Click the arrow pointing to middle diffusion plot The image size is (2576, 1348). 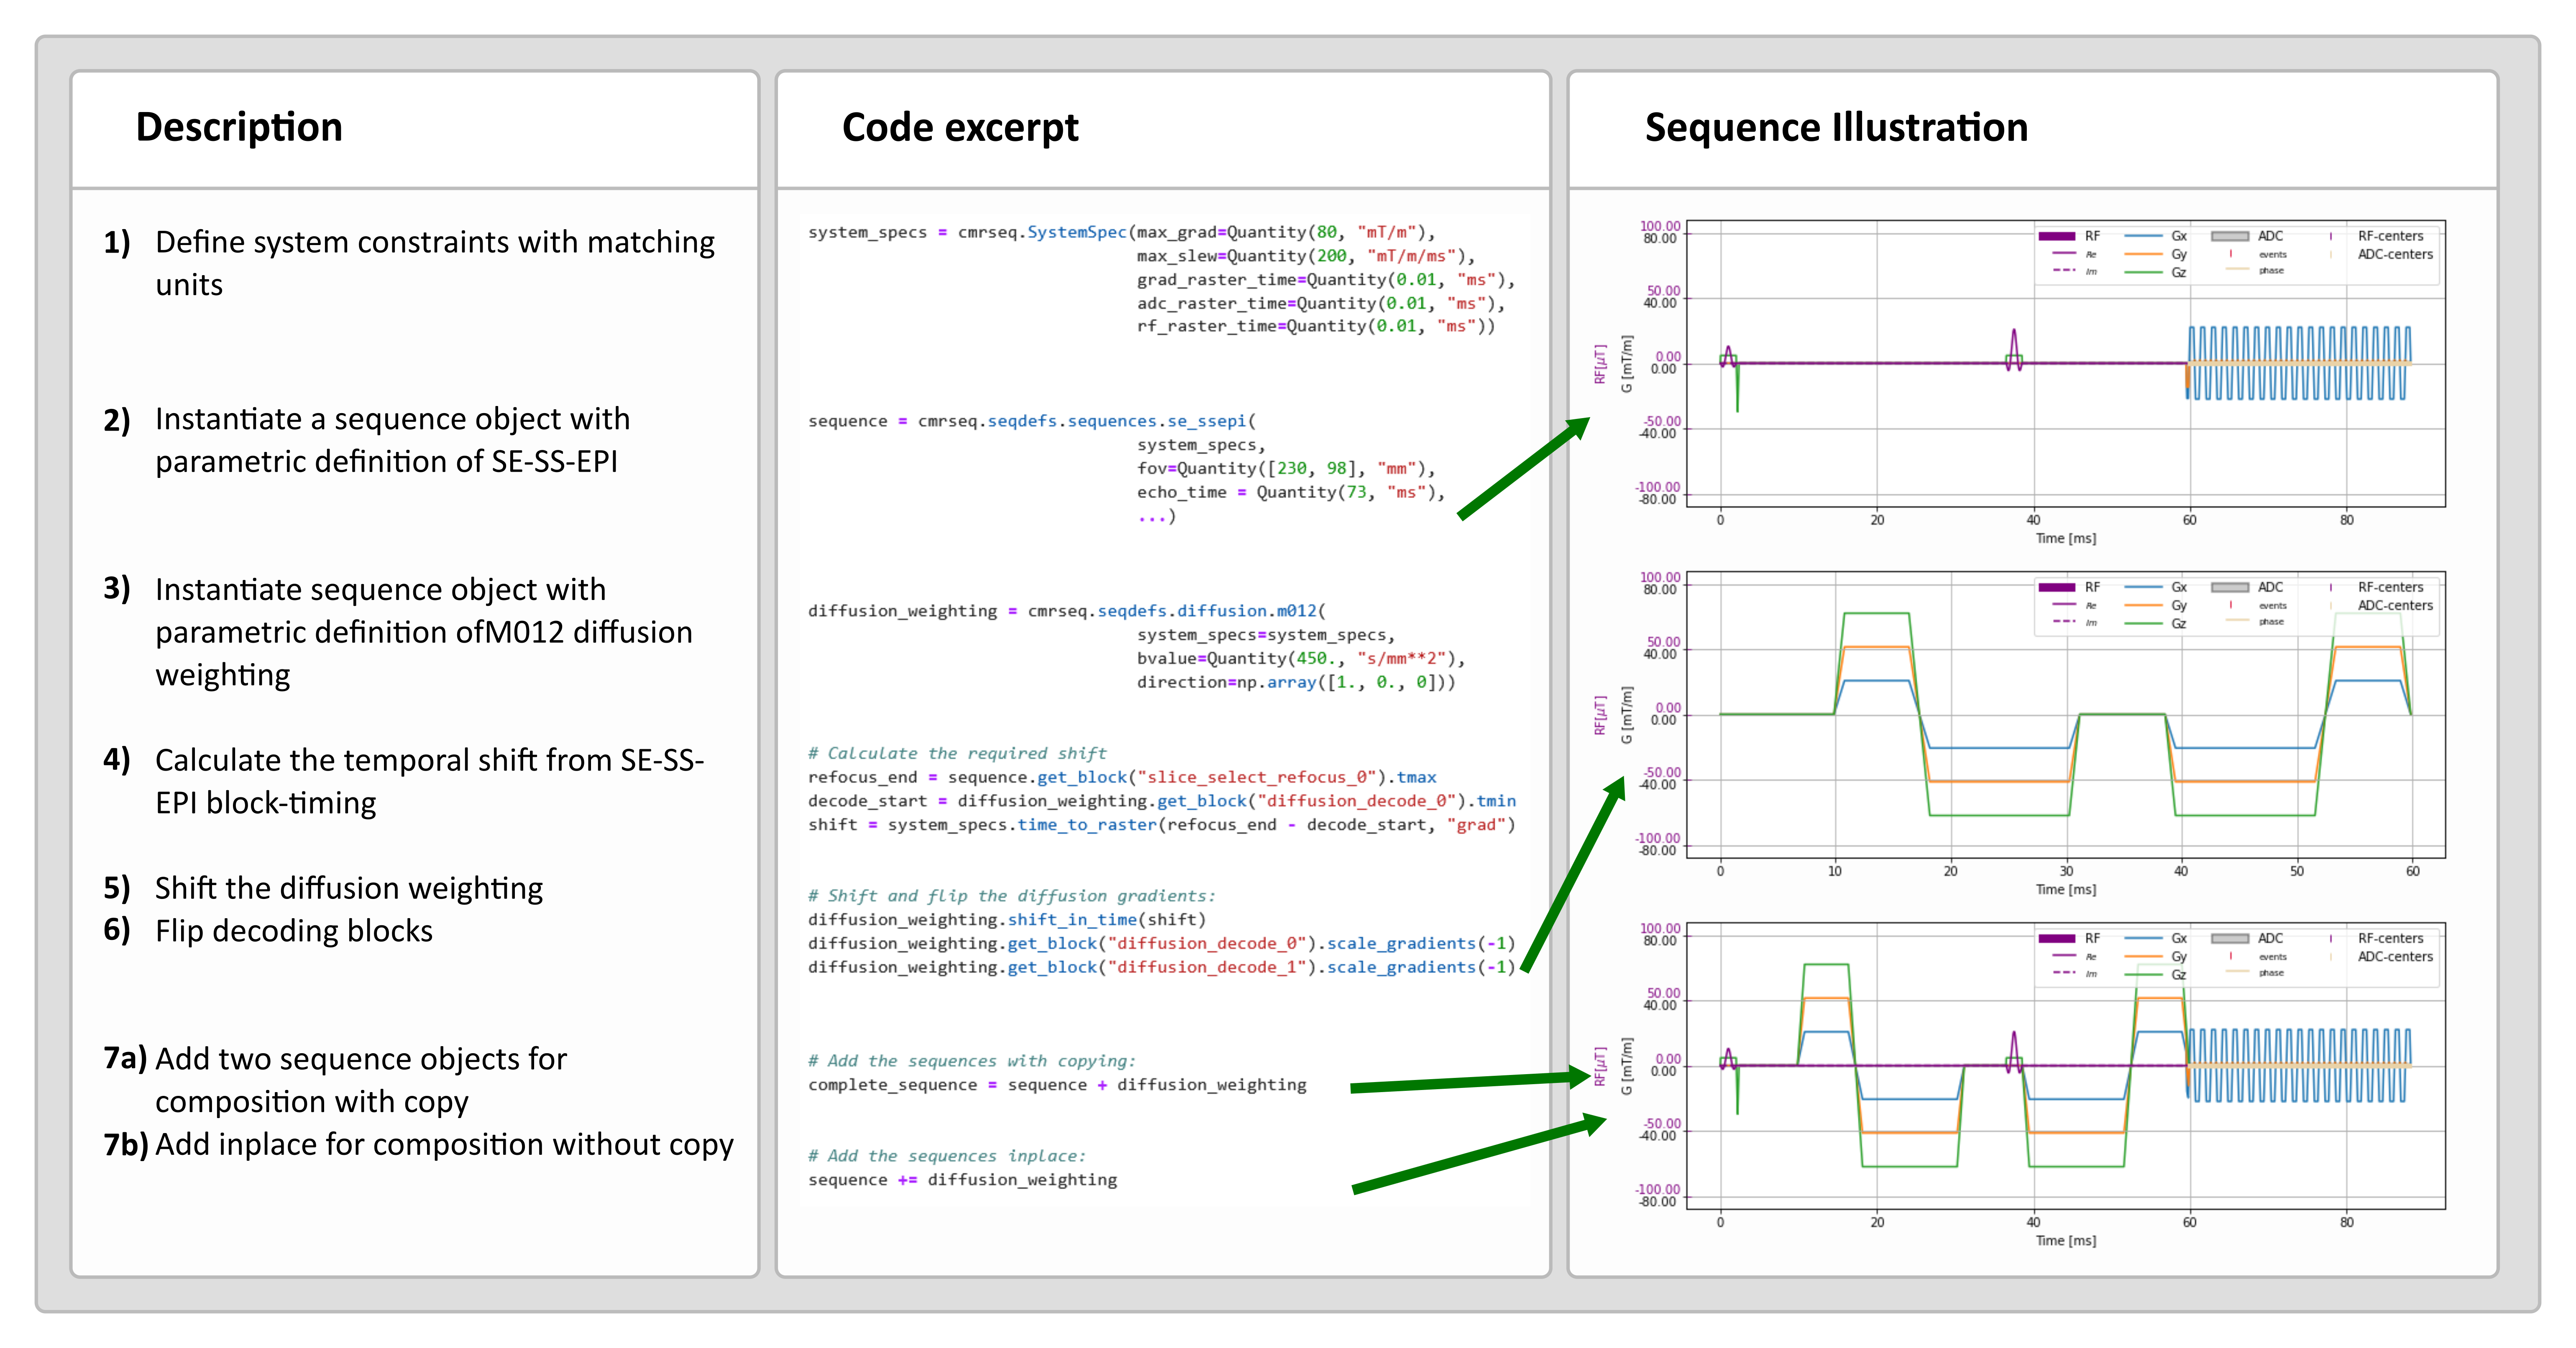(x=1574, y=873)
